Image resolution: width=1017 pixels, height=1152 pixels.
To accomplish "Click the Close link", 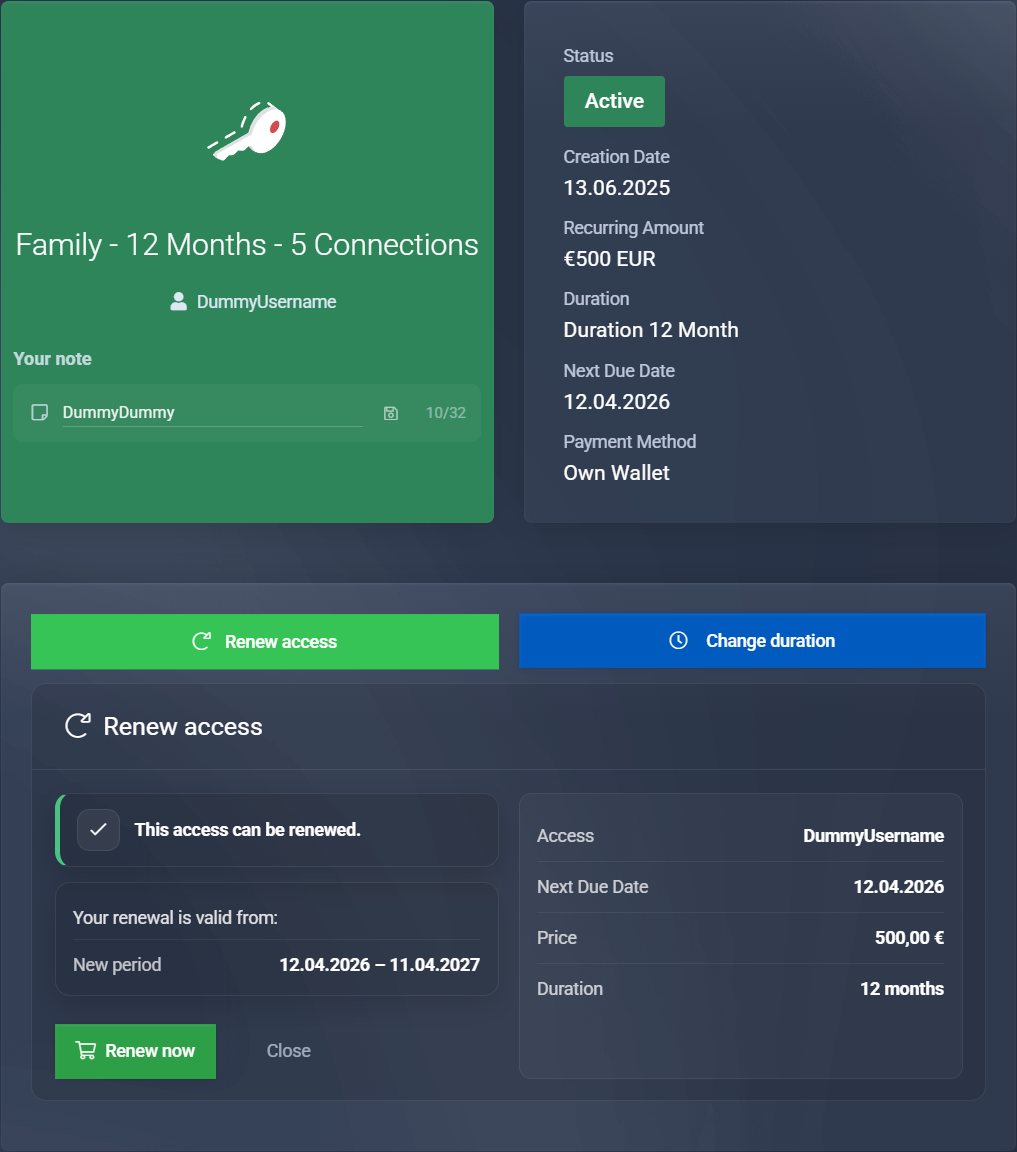I will [x=289, y=1051].
